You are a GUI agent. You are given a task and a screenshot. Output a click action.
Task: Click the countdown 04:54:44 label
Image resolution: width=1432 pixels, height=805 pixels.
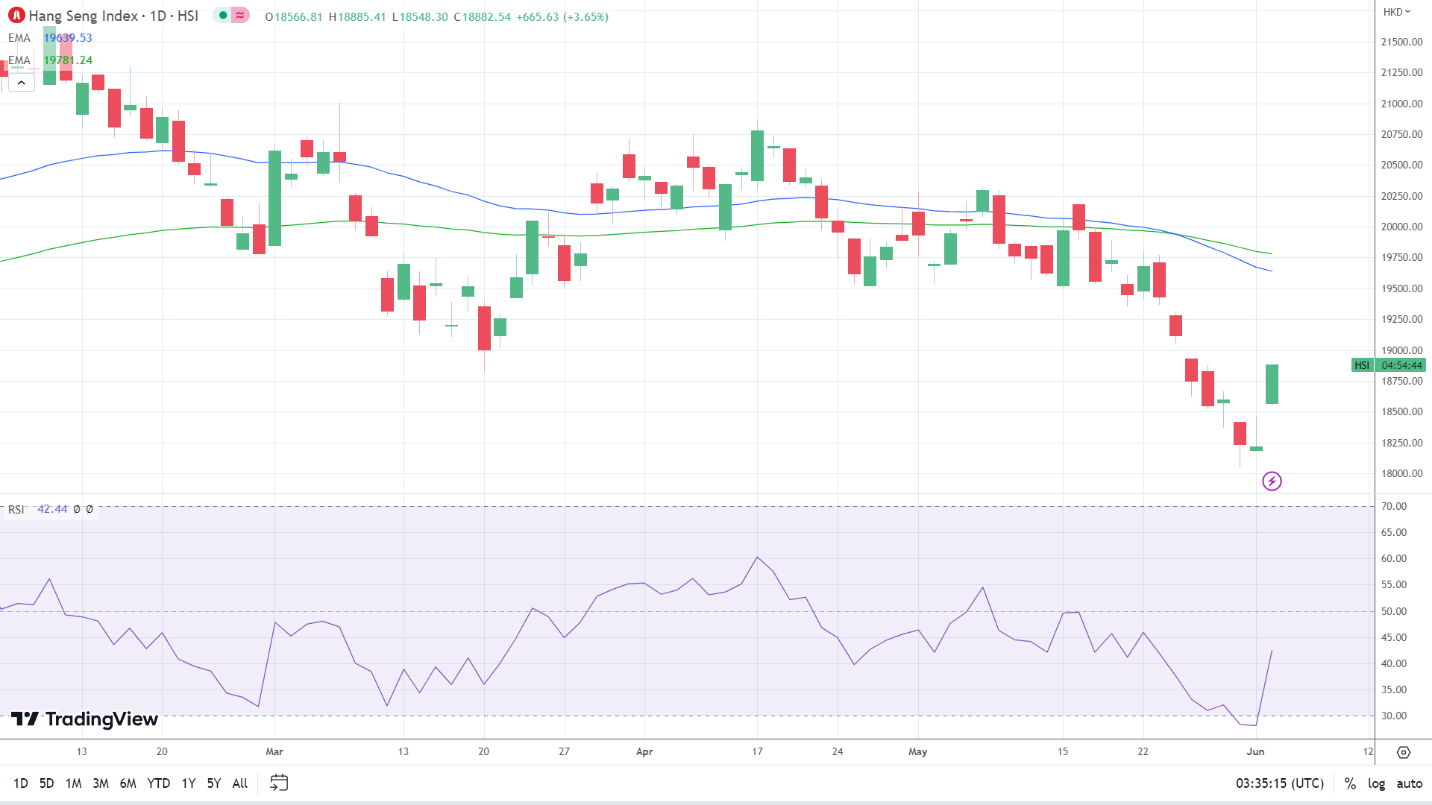tap(1402, 366)
